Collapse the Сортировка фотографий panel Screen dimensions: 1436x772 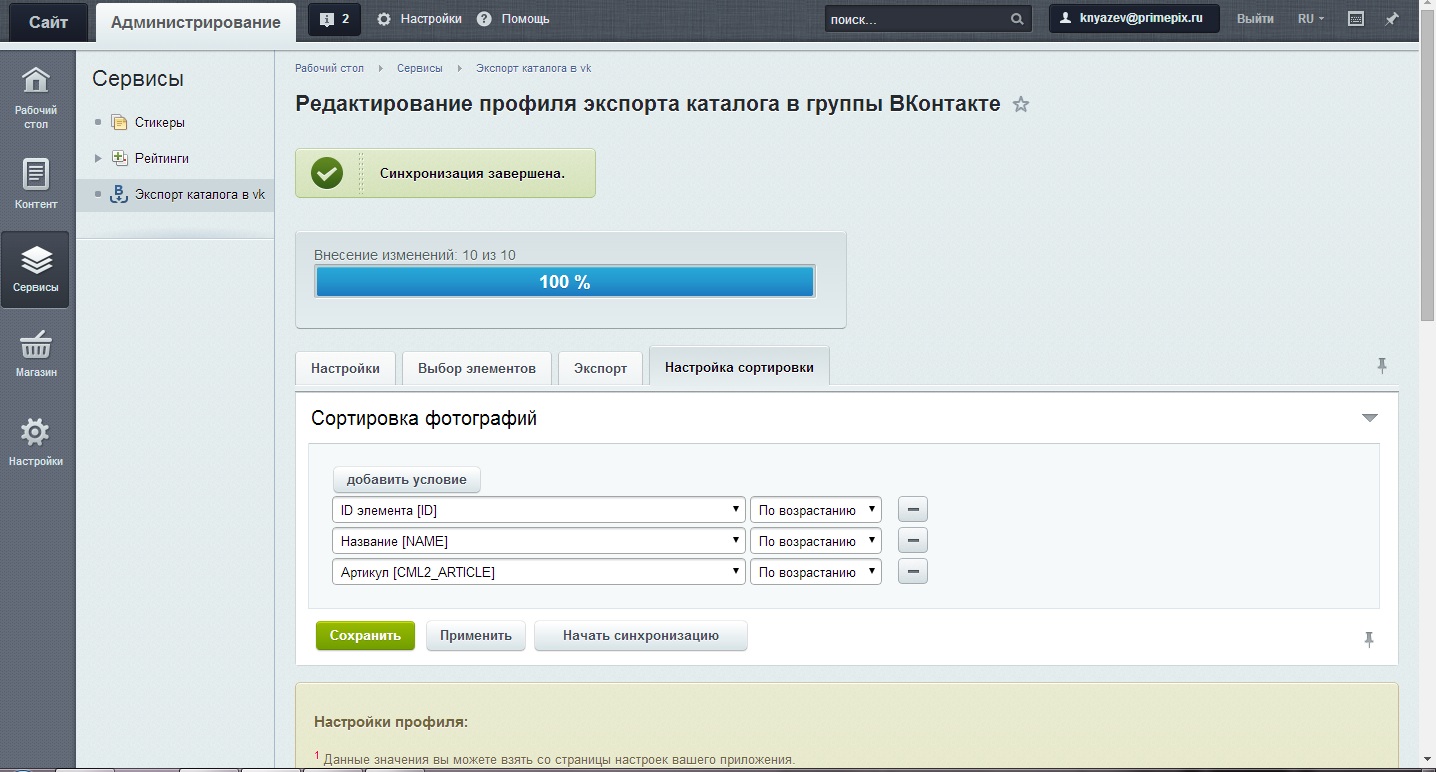point(1370,418)
